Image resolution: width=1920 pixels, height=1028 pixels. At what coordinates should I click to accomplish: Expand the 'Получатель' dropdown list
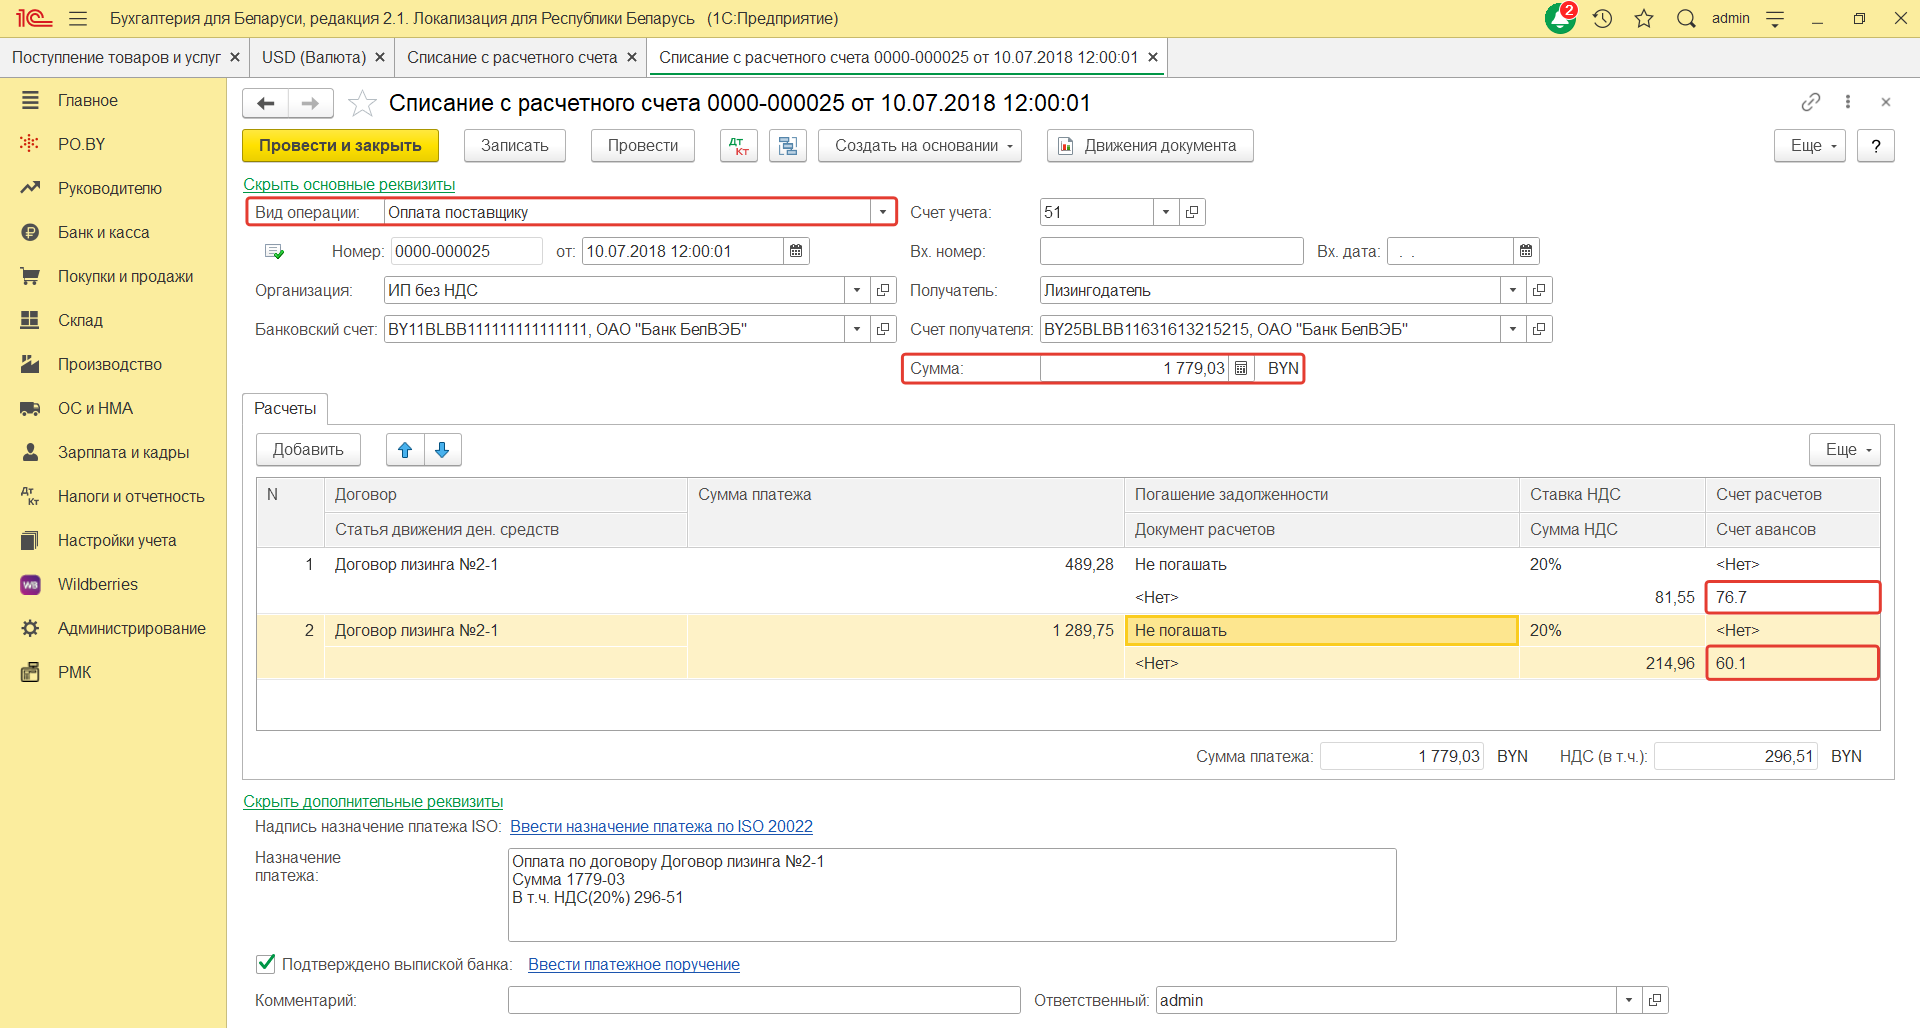tap(1512, 290)
